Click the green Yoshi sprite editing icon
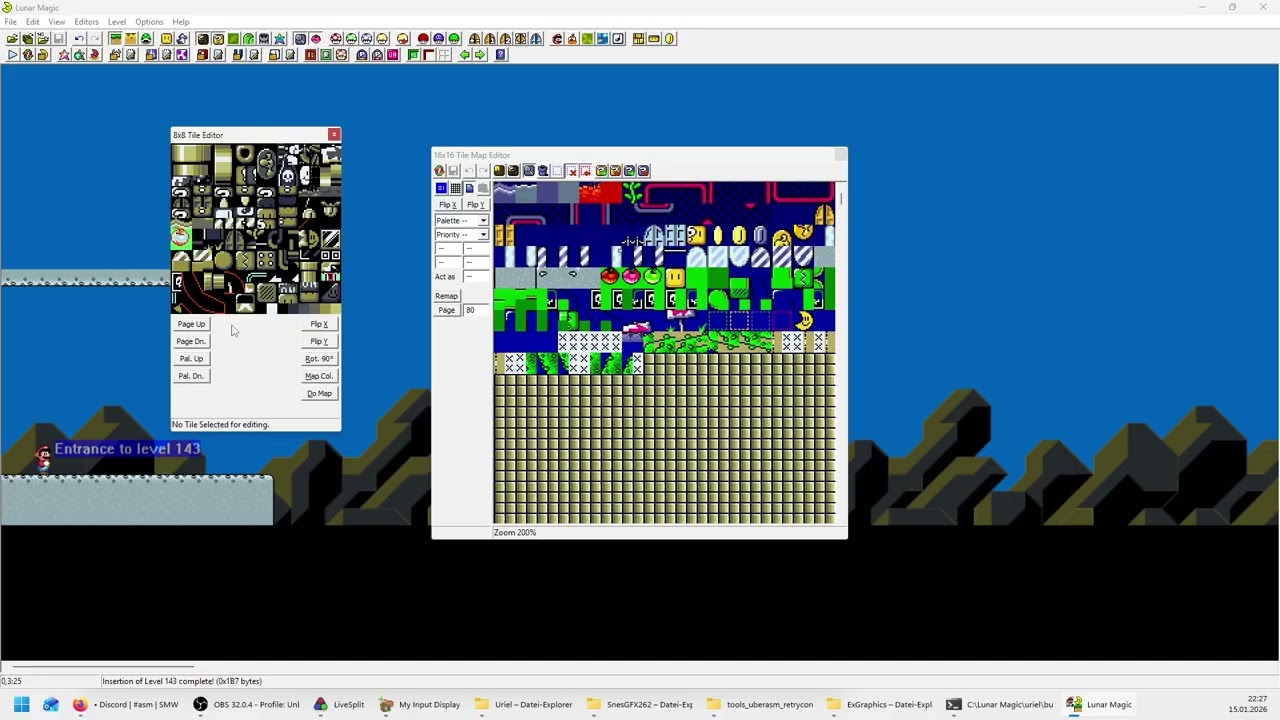The image size is (1280, 720). click(x=146, y=38)
